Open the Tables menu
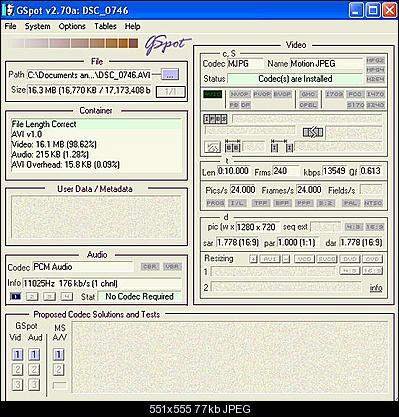 pos(105,26)
